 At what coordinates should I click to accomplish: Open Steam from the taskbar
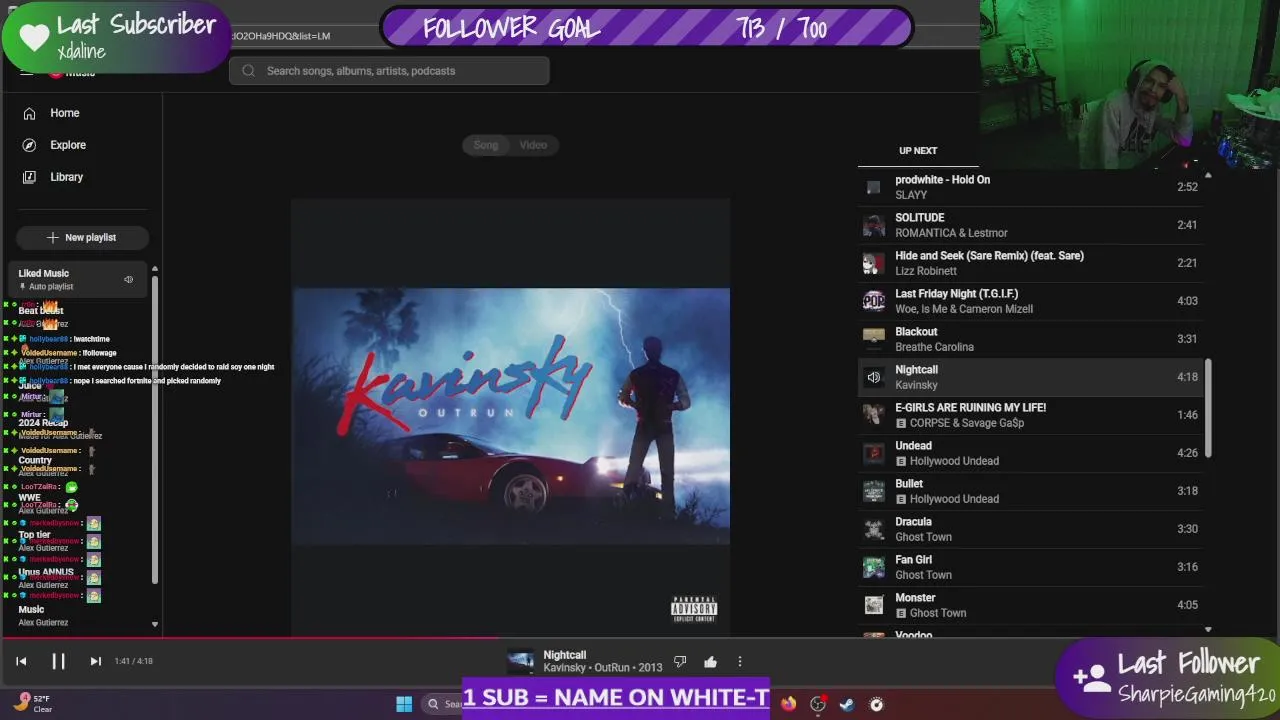pyautogui.click(x=847, y=704)
